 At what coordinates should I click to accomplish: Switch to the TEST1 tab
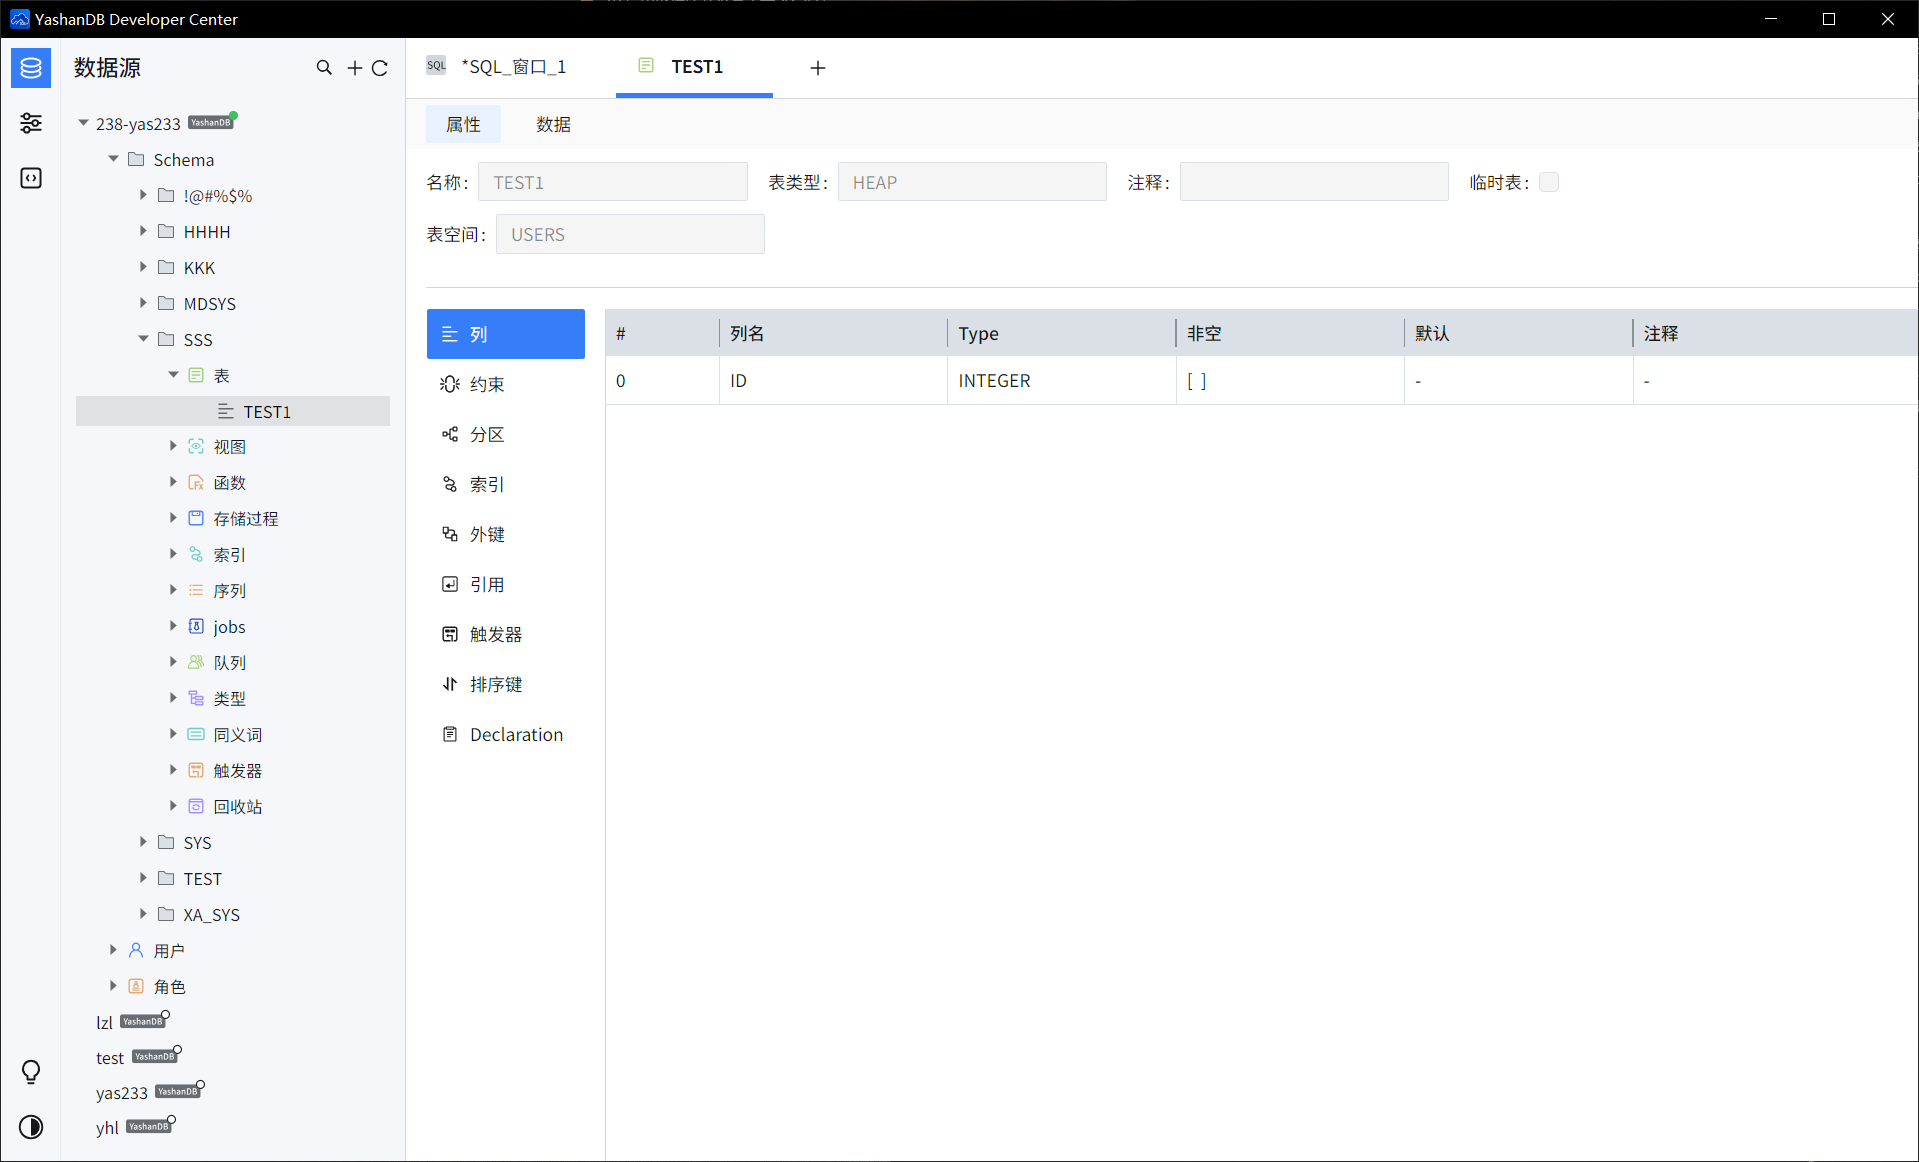(x=697, y=67)
